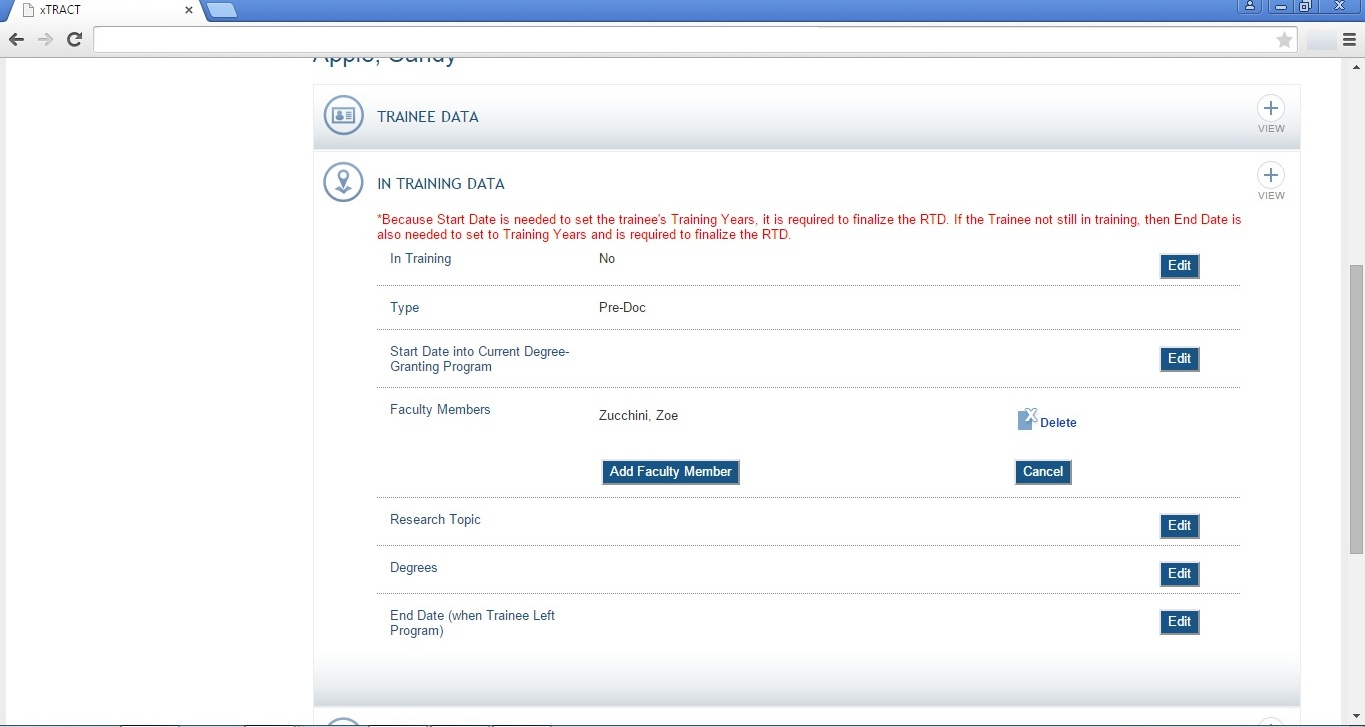The width and height of the screenshot is (1365, 727).
Task: Click the faculty name Zucchini, Zoe
Action: click(638, 415)
